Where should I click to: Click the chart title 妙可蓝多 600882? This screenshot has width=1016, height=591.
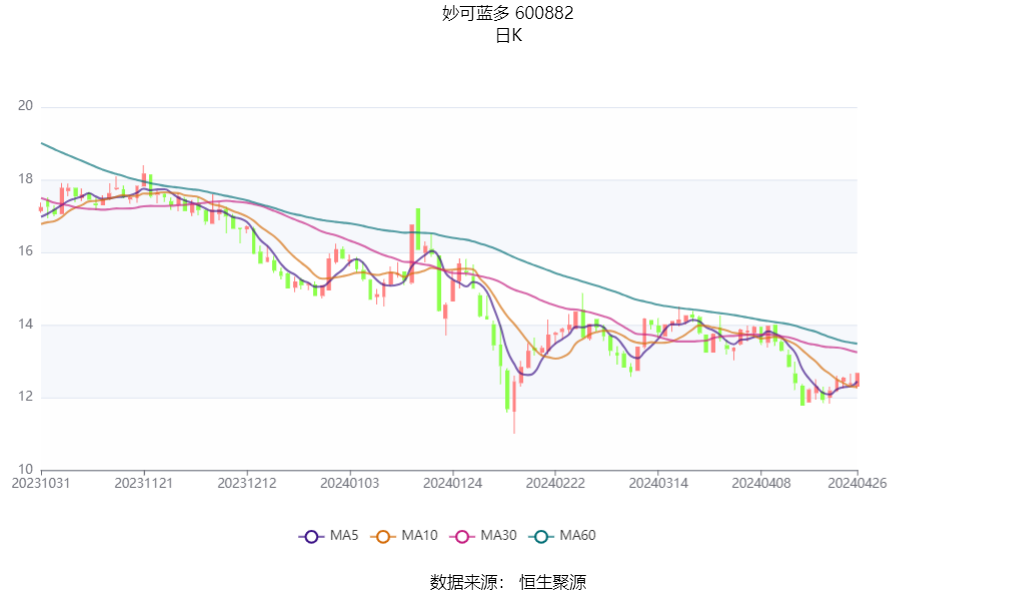pyautogui.click(x=508, y=13)
